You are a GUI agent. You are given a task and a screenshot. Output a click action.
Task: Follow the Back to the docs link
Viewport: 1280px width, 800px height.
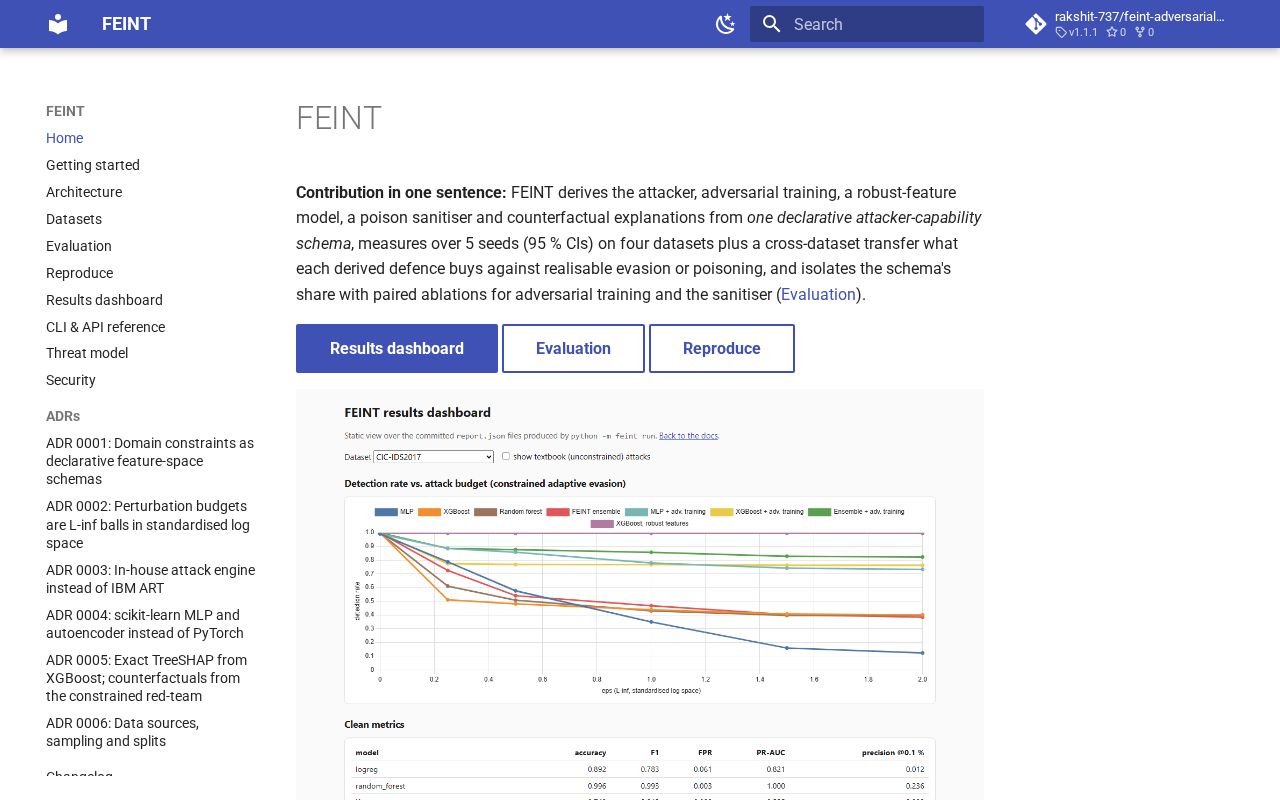coord(688,436)
